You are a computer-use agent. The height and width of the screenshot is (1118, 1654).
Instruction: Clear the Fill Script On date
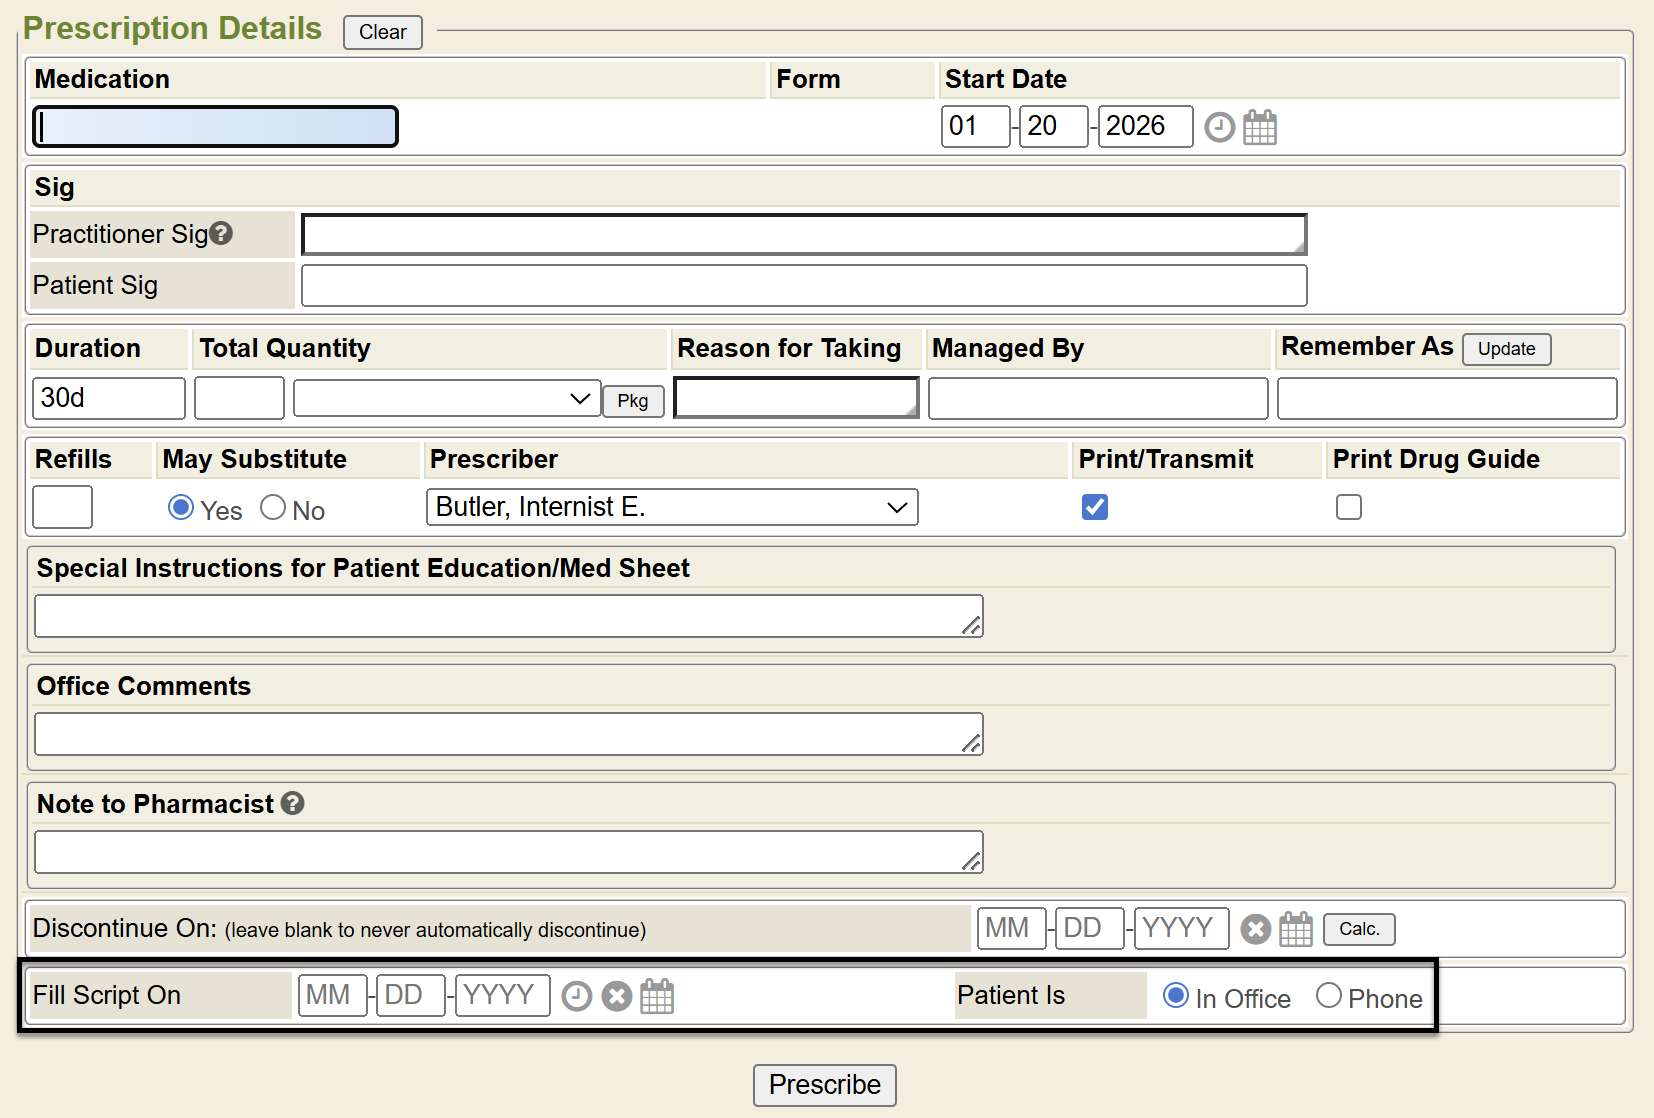pos(617,996)
